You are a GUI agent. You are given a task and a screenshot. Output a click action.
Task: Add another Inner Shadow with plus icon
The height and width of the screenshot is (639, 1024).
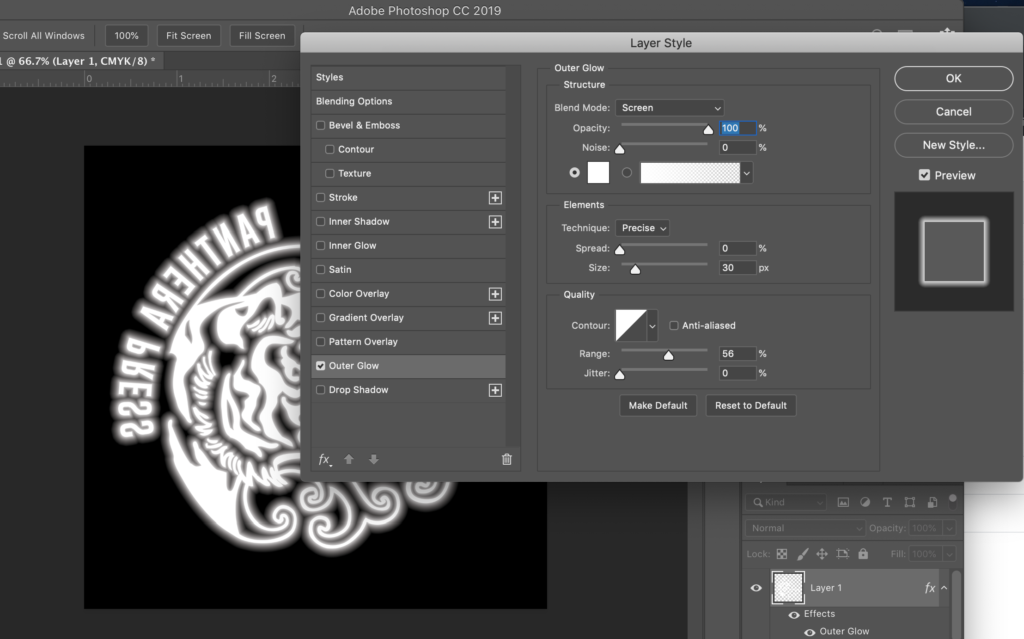click(495, 222)
